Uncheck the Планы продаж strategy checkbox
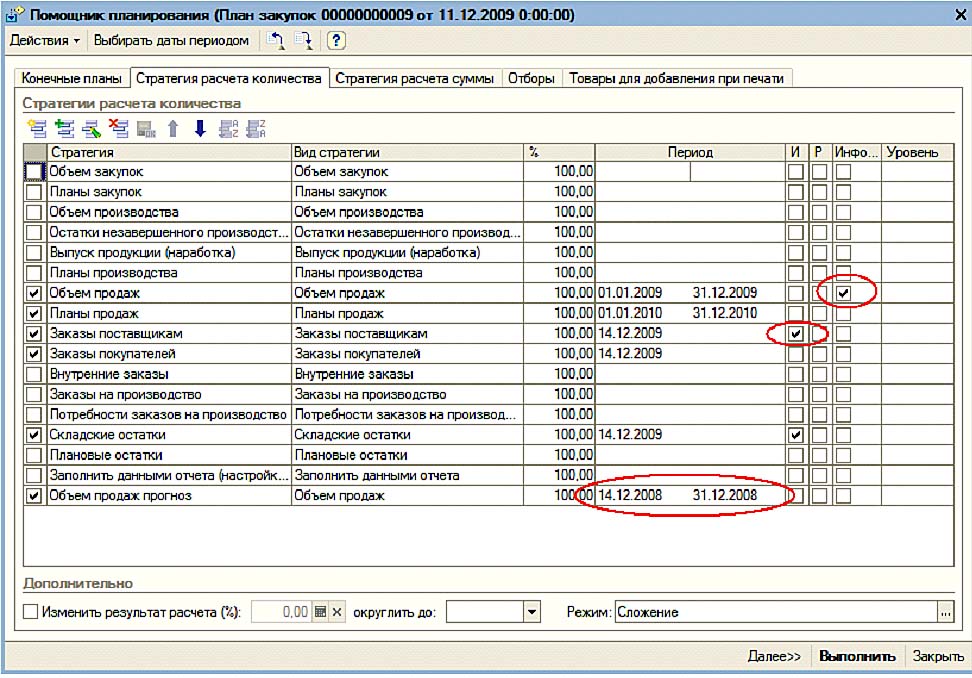 [34, 314]
